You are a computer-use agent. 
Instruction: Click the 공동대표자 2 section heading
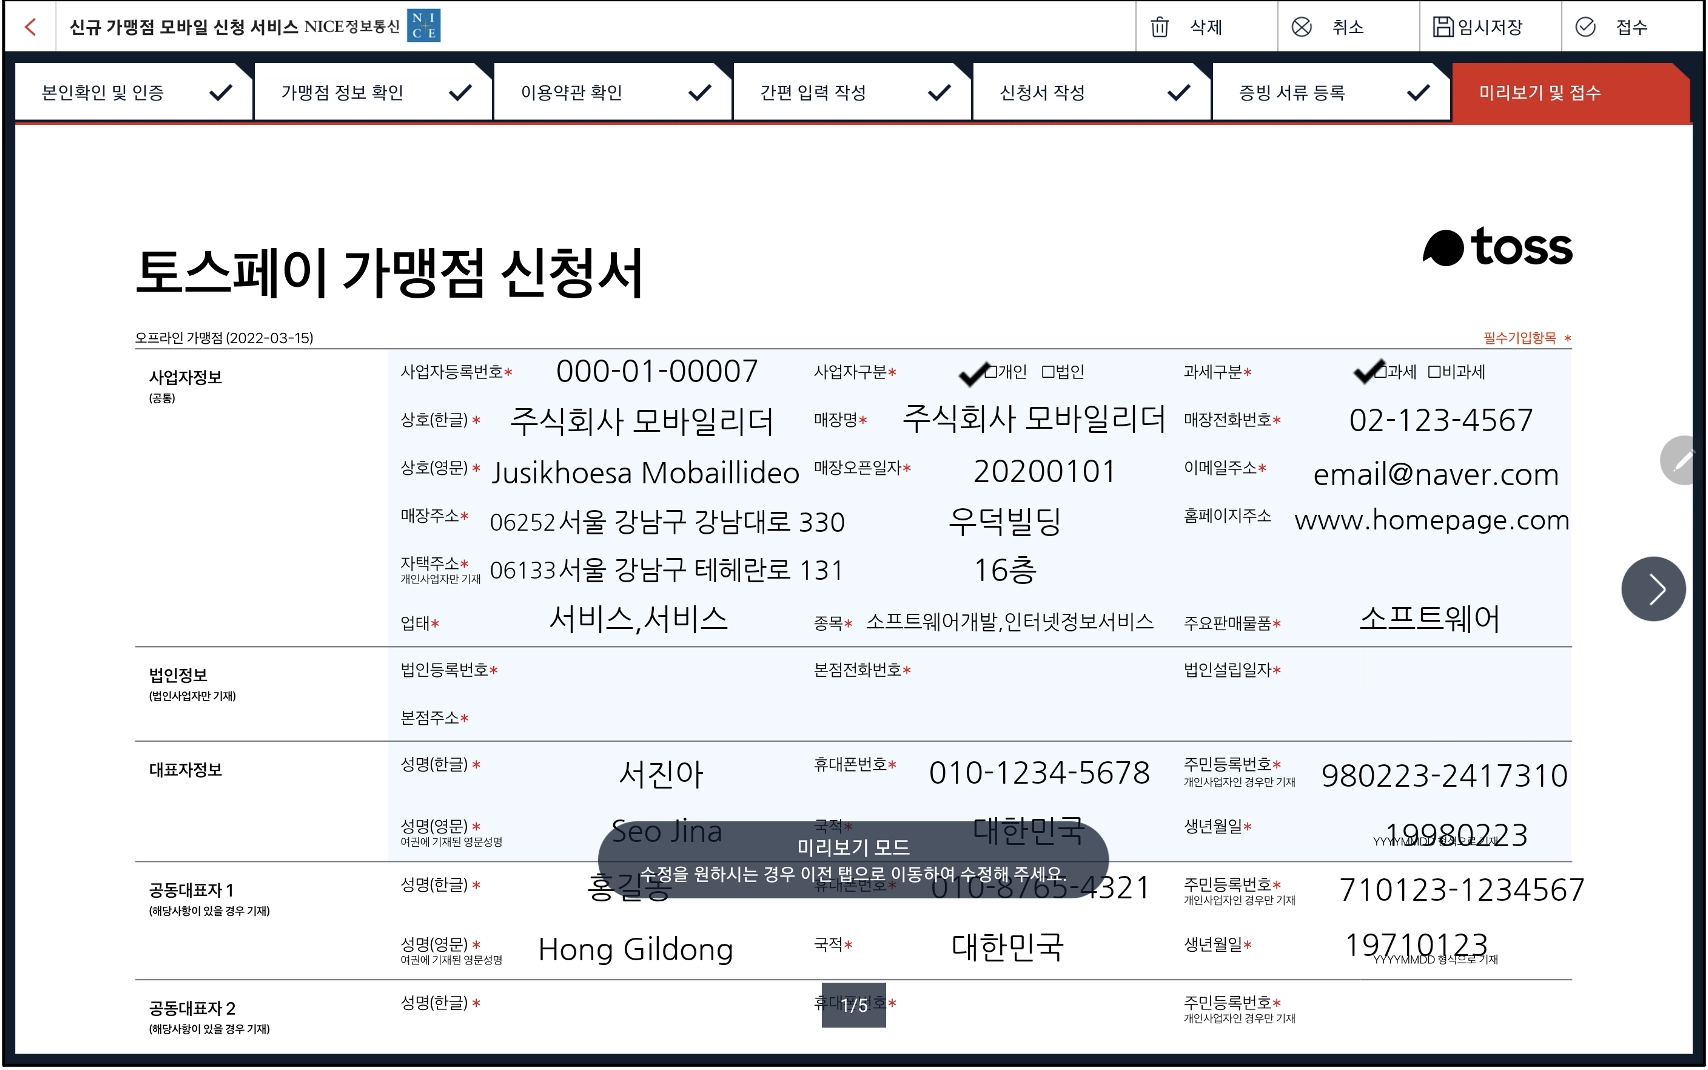[192, 1008]
